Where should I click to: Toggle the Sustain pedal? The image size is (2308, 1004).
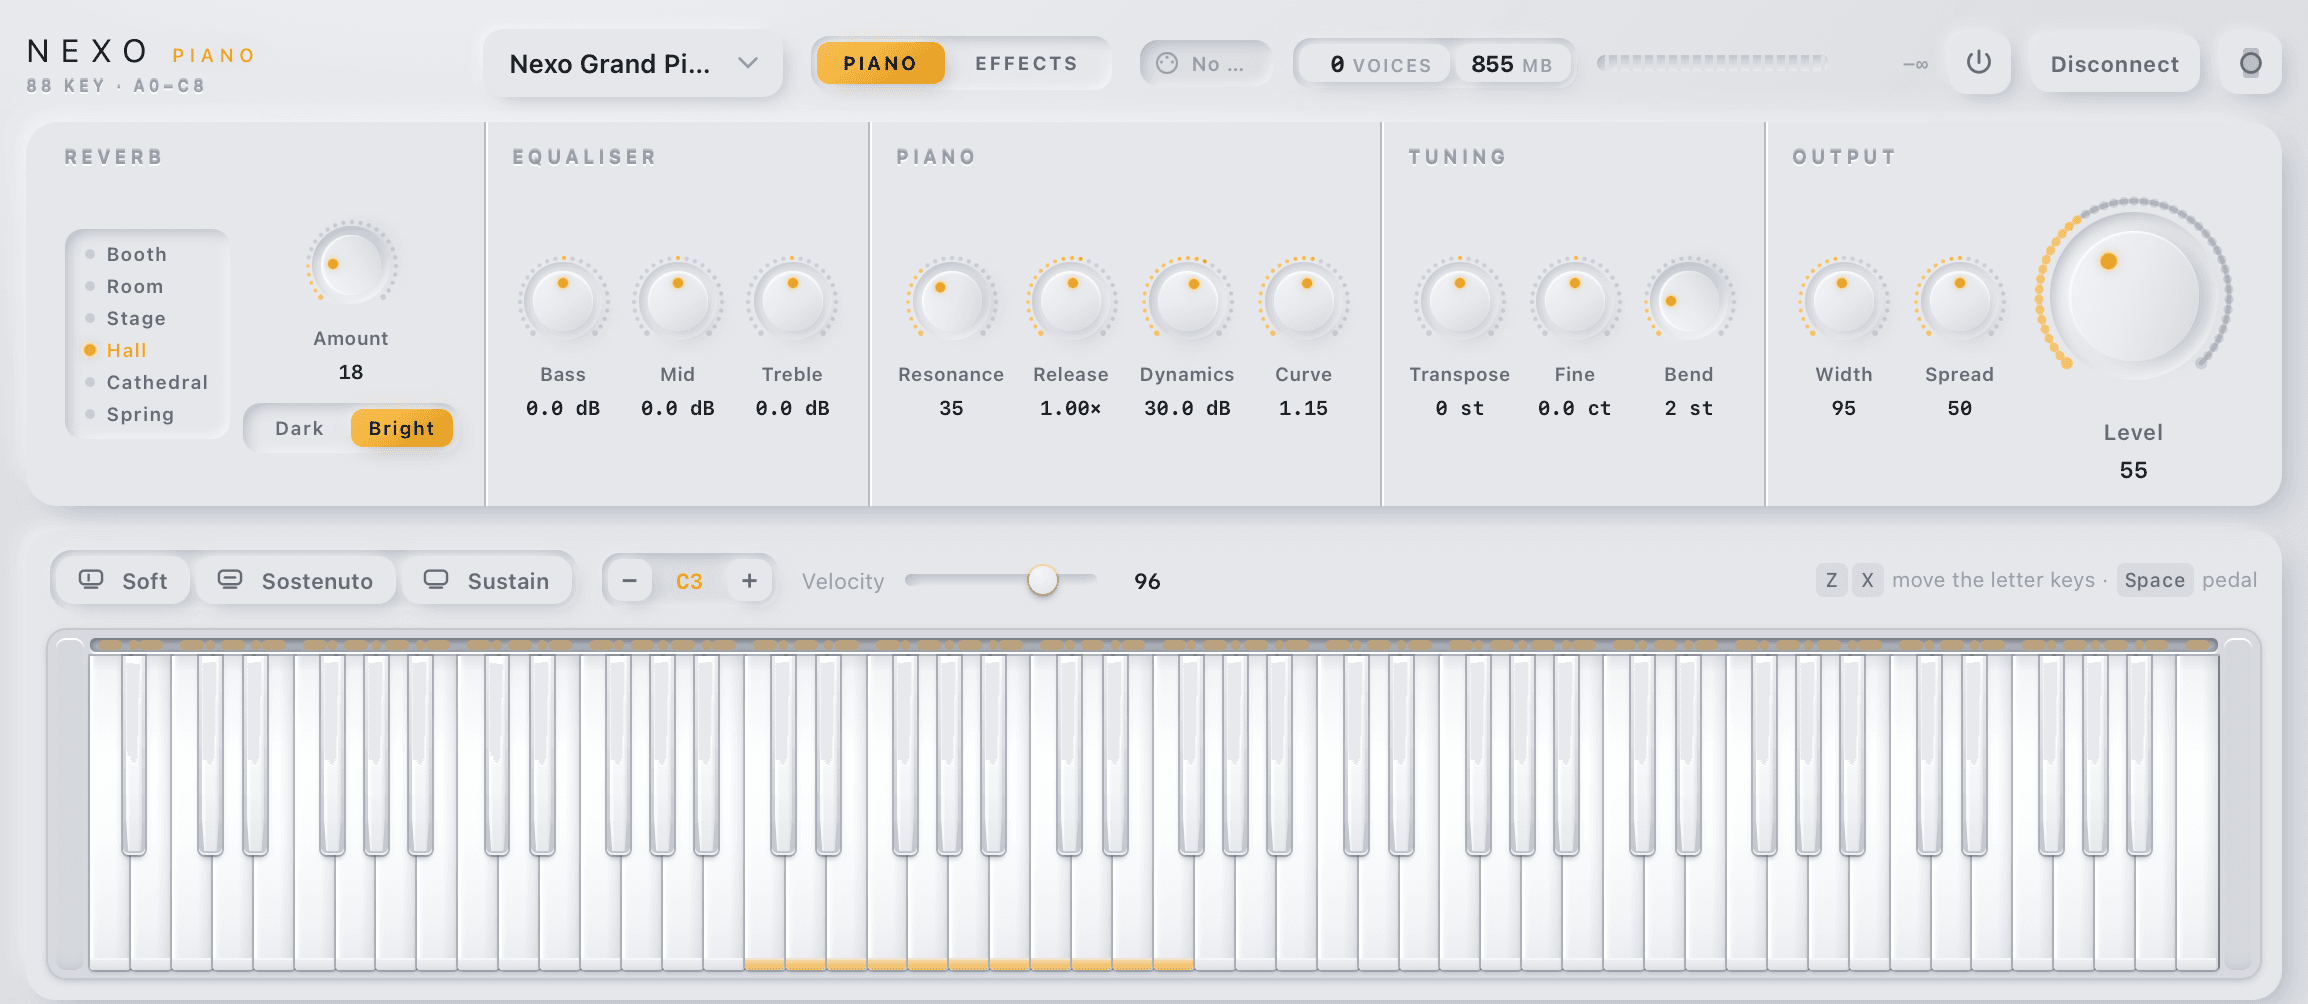(x=487, y=580)
